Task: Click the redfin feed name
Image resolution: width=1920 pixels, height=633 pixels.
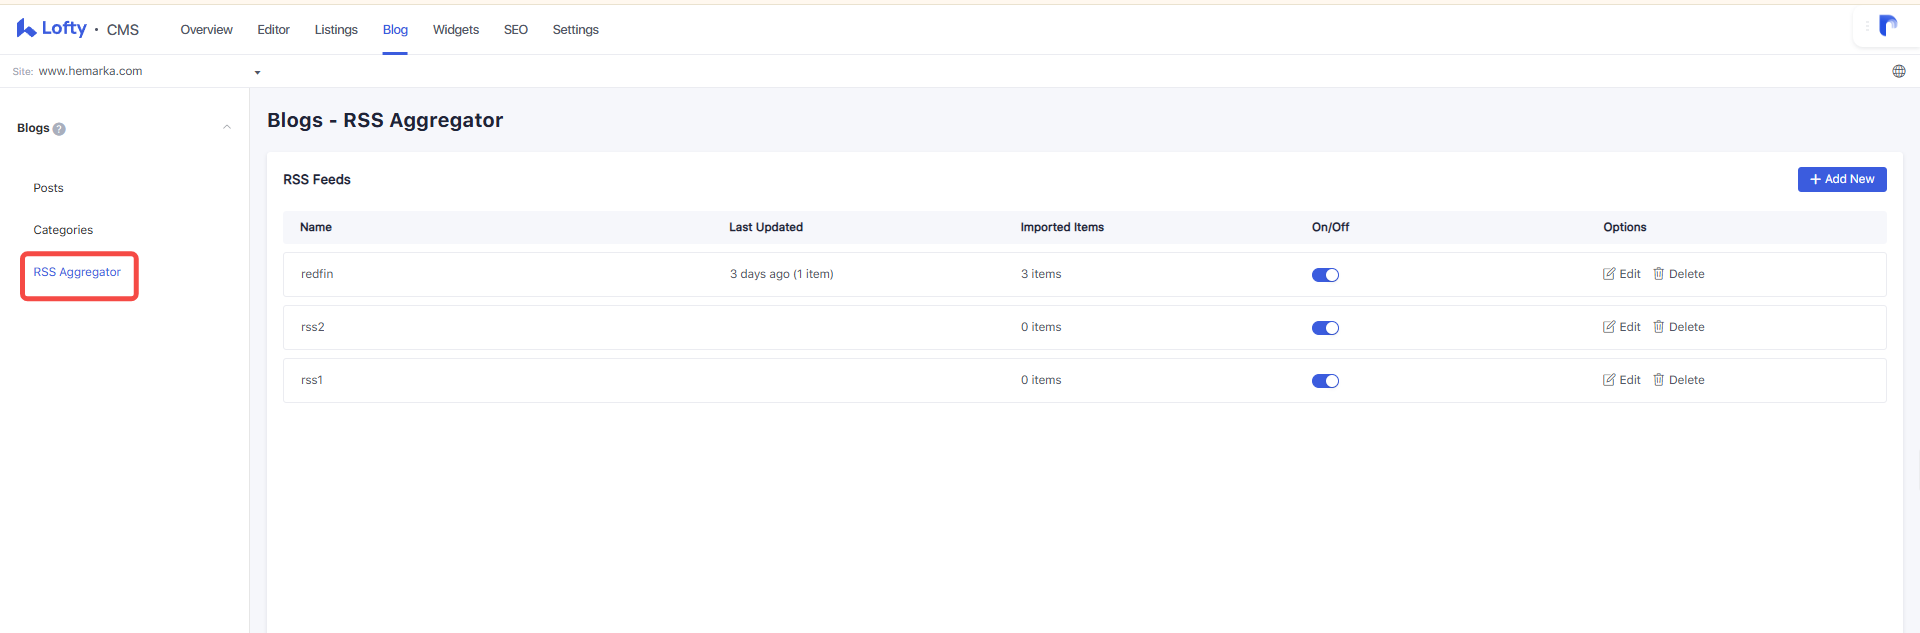Action: (x=317, y=274)
